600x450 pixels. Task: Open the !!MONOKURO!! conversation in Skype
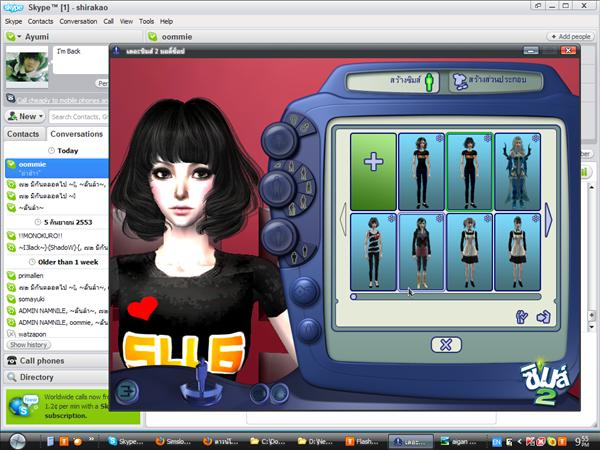pyautogui.click(x=57, y=236)
